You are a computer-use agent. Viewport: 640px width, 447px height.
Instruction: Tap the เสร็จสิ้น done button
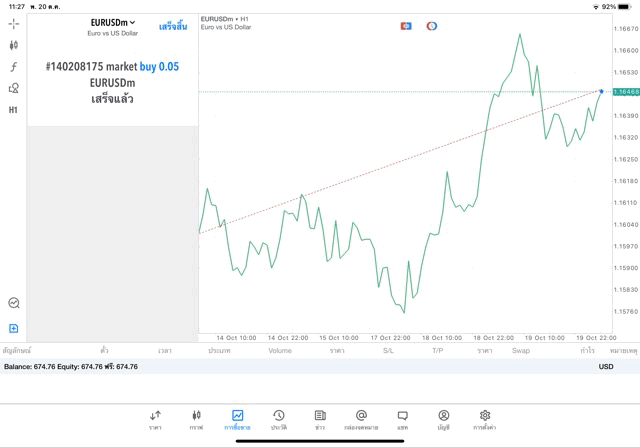[173, 26]
